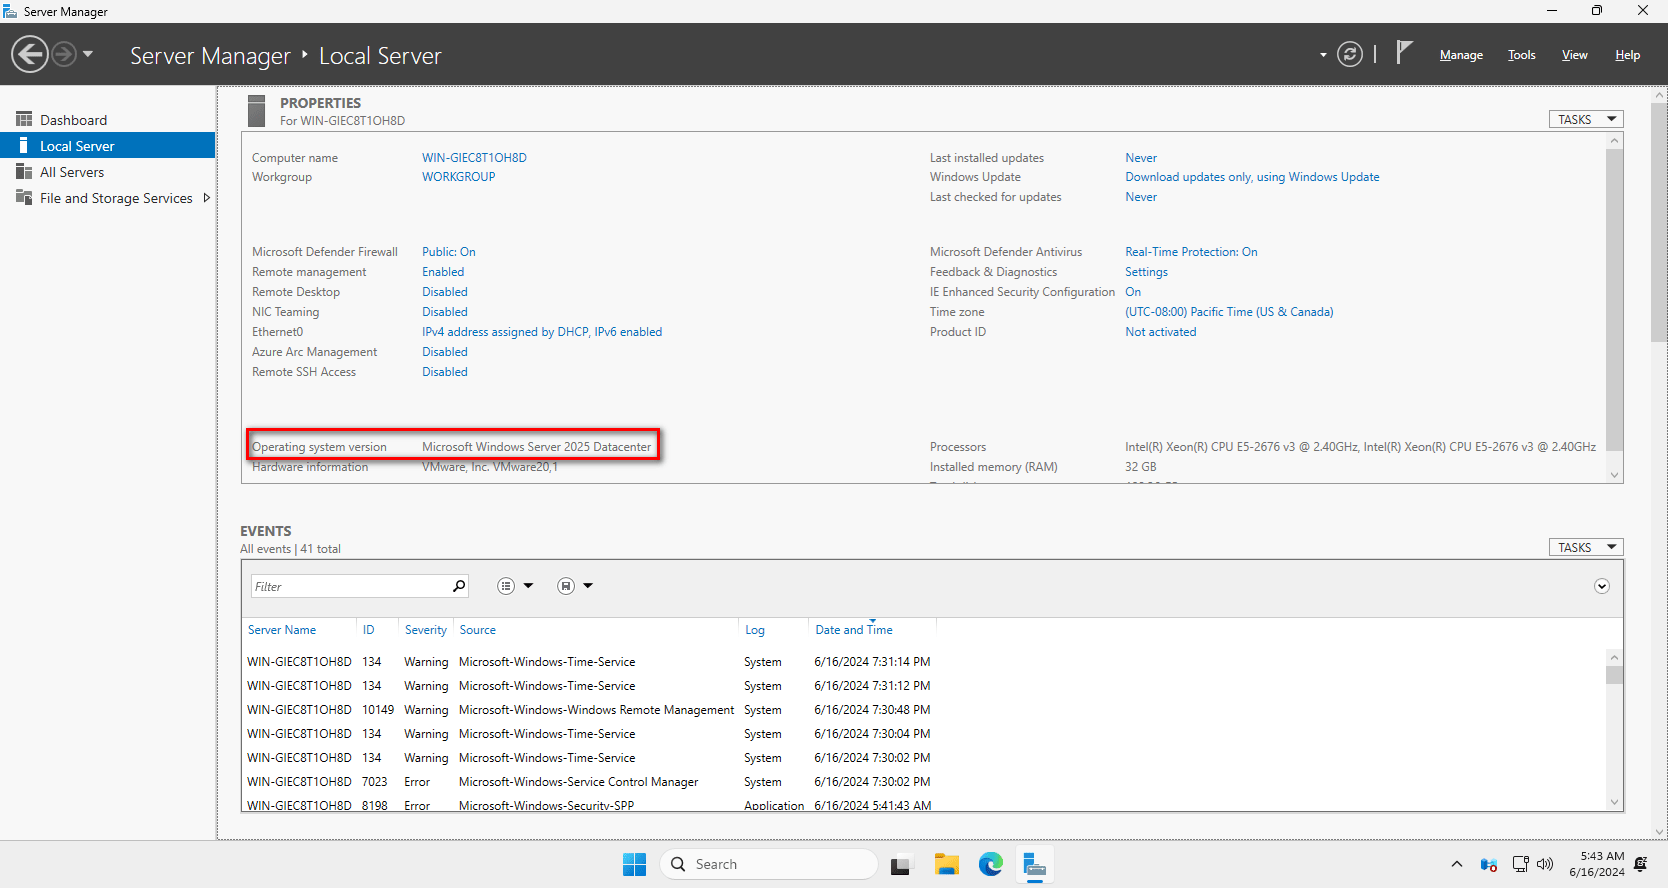
Task: Open the Events TASKS dropdown
Action: coord(1586,547)
